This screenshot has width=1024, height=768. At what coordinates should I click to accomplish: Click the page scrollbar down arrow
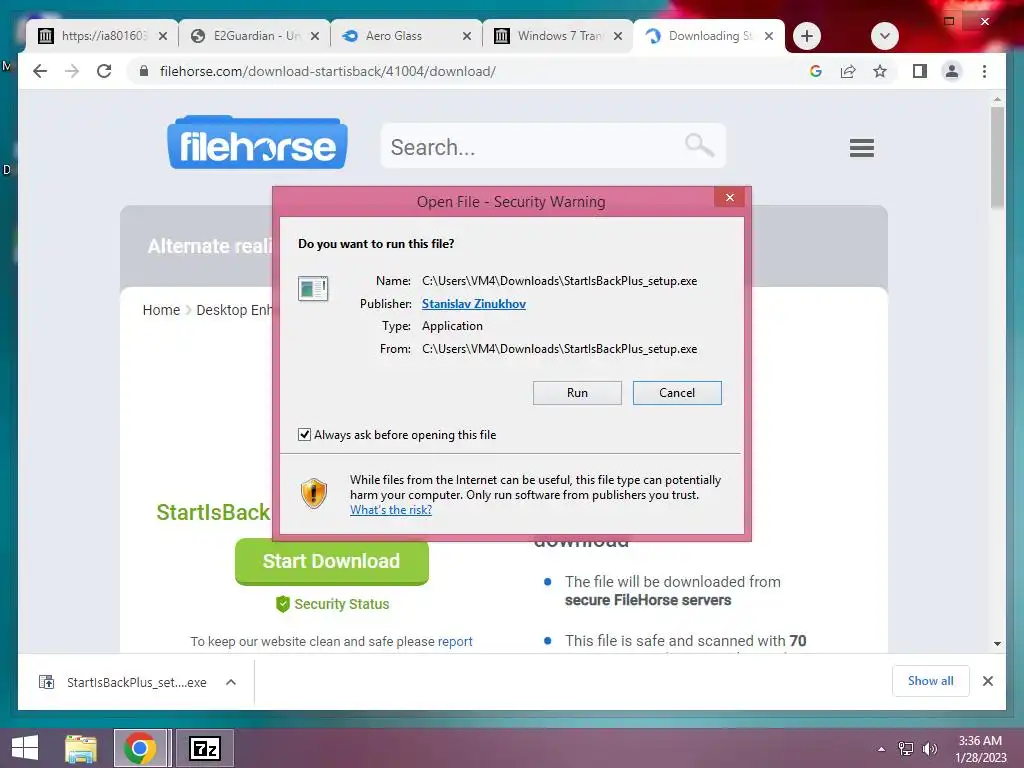(997, 643)
